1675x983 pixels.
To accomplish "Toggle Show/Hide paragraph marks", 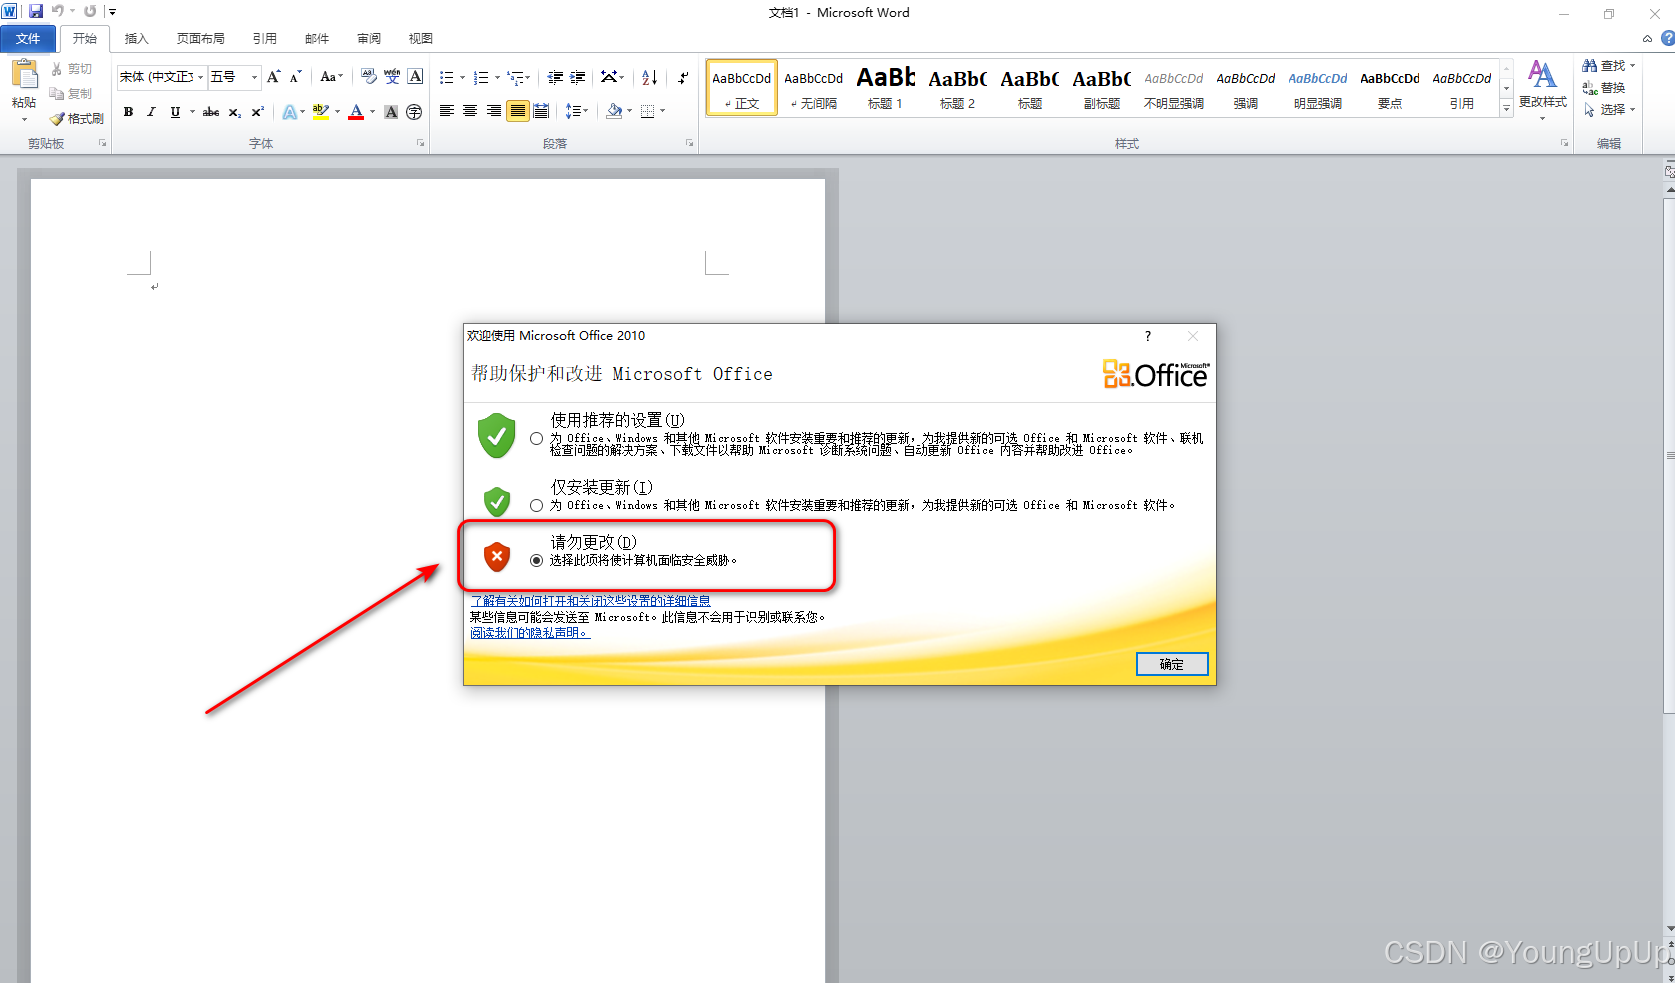I will [x=683, y=77].
